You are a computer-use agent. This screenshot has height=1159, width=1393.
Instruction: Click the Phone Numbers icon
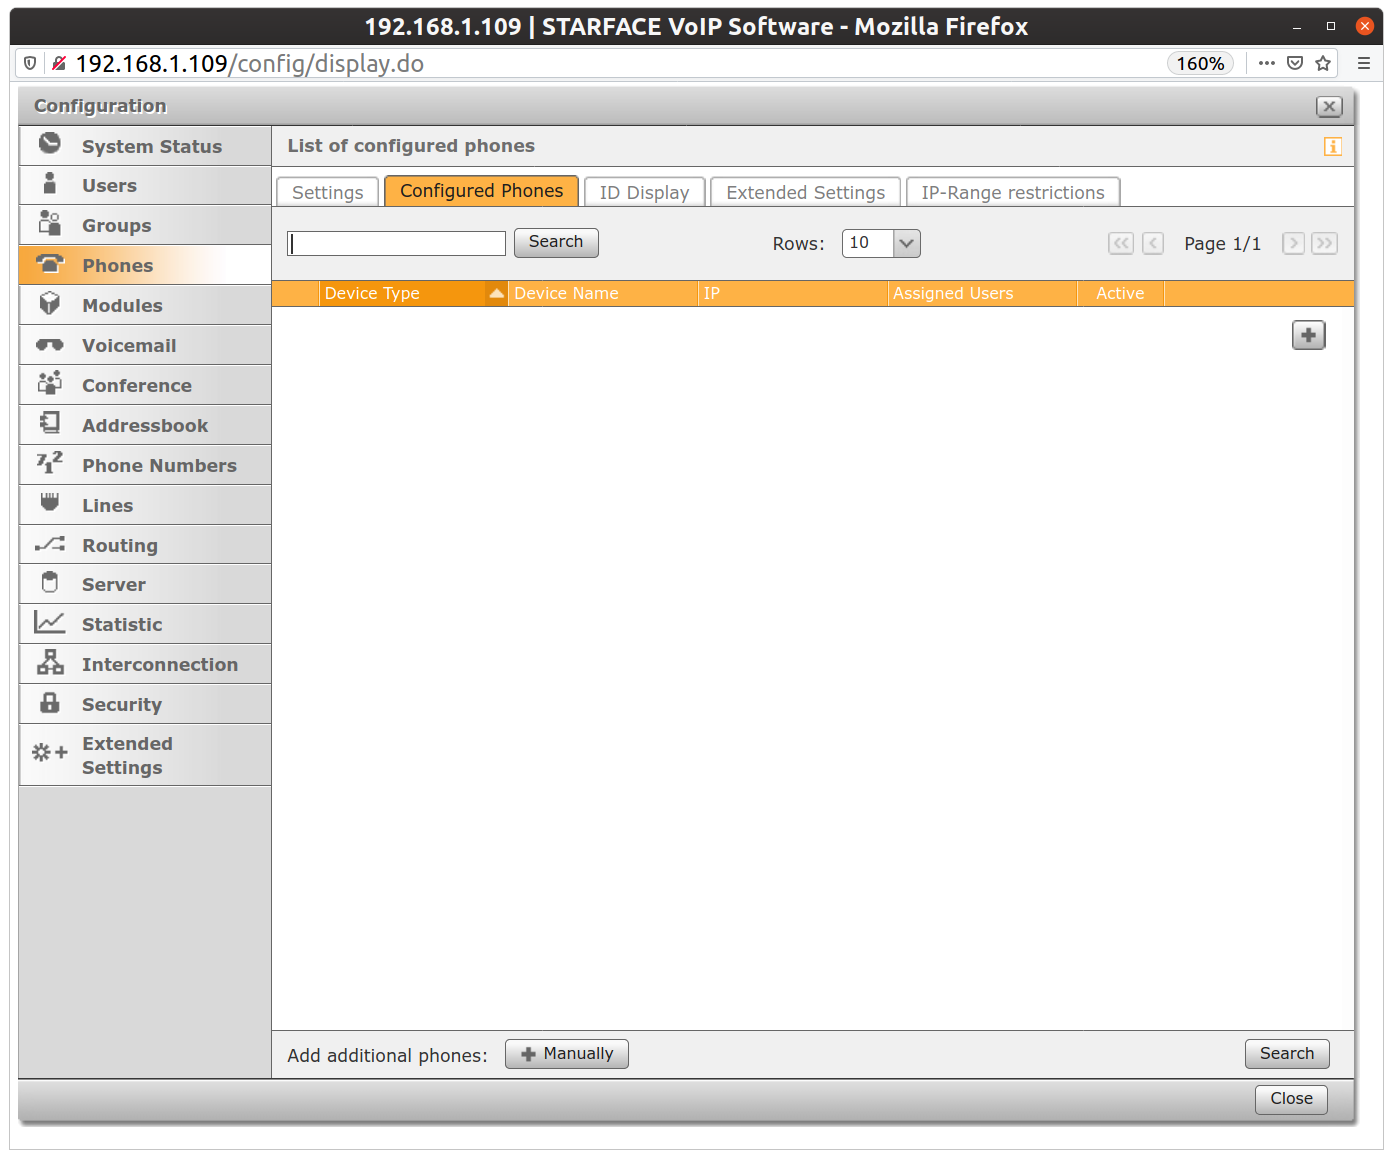(x=50, y=463)
